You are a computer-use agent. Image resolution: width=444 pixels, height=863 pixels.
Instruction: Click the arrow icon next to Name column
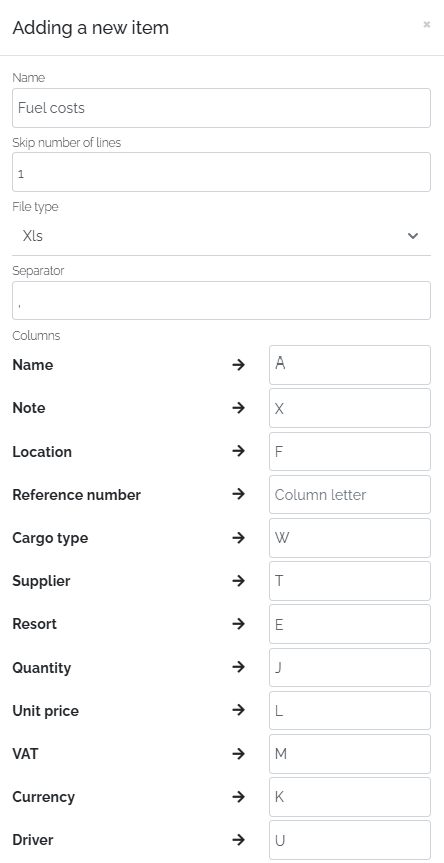(x=238, y=365)
